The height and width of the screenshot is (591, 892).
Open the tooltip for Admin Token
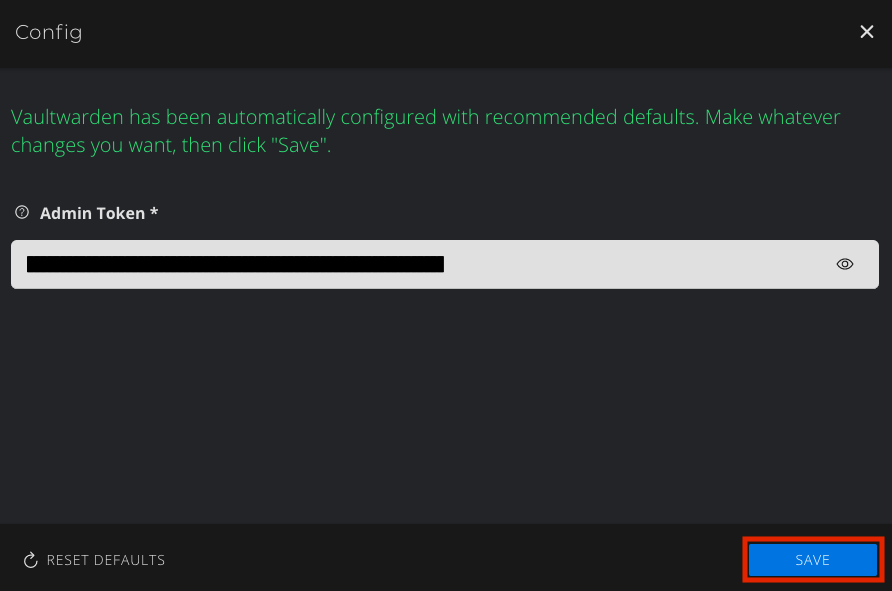click(22, 213)
